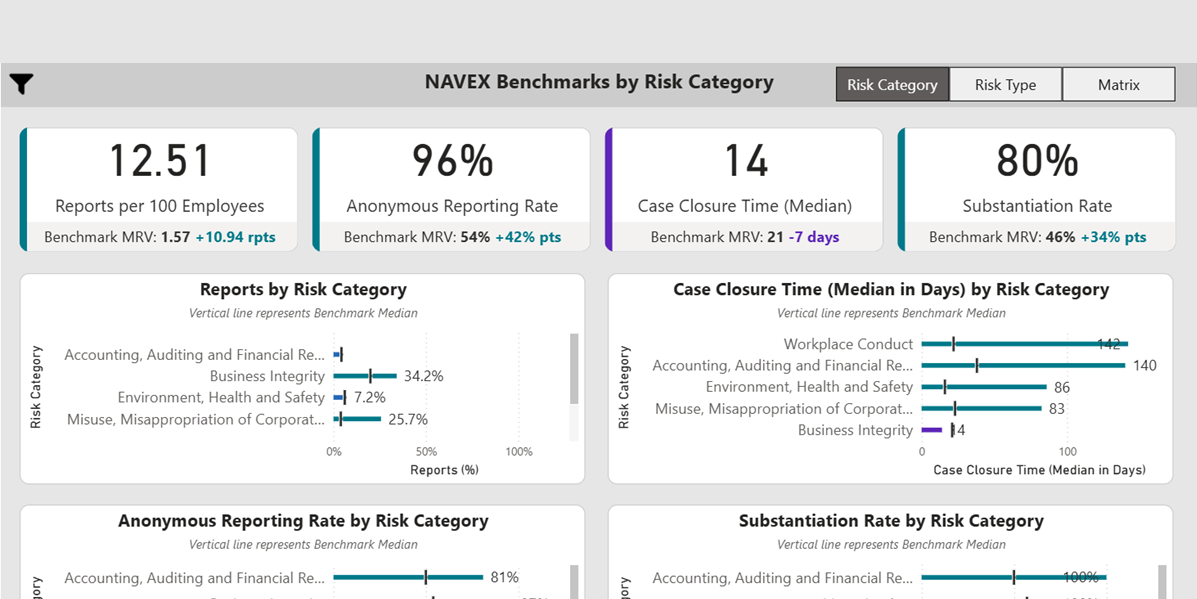Select the Environment, Health and Safety 7.2% bar
Viewport: 1197px width, 599px height.
[x=339, y=397]
